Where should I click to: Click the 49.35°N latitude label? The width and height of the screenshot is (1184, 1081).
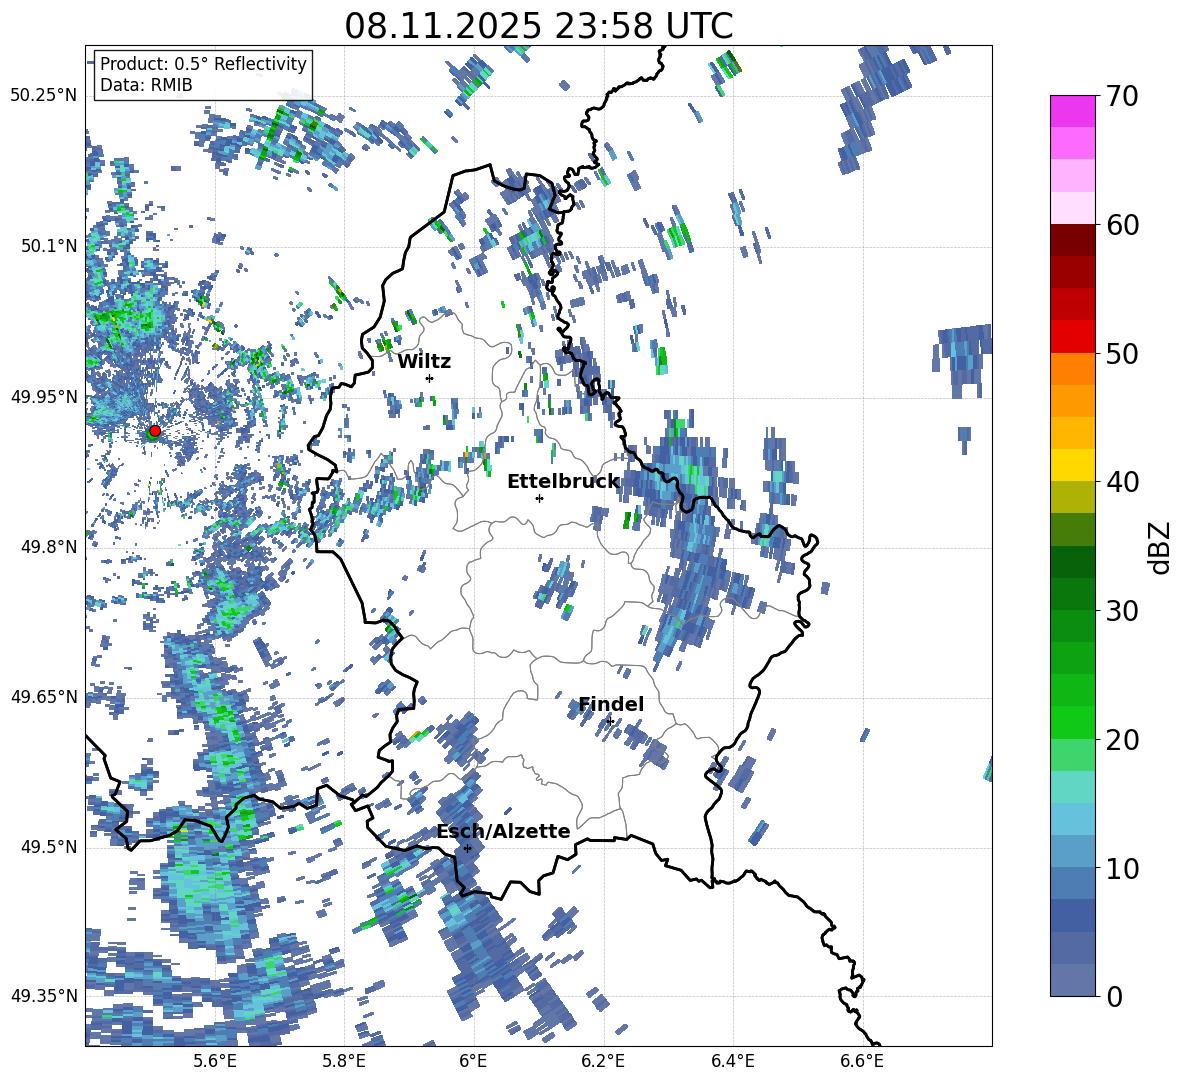click(44, 996)
